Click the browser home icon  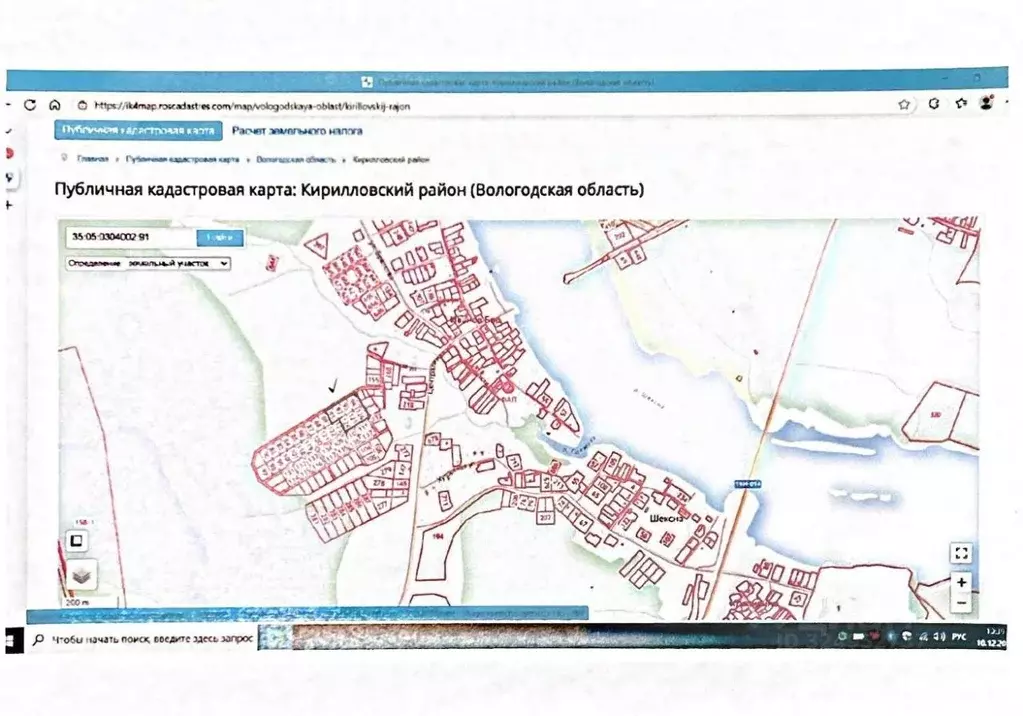tap(53, 105)
